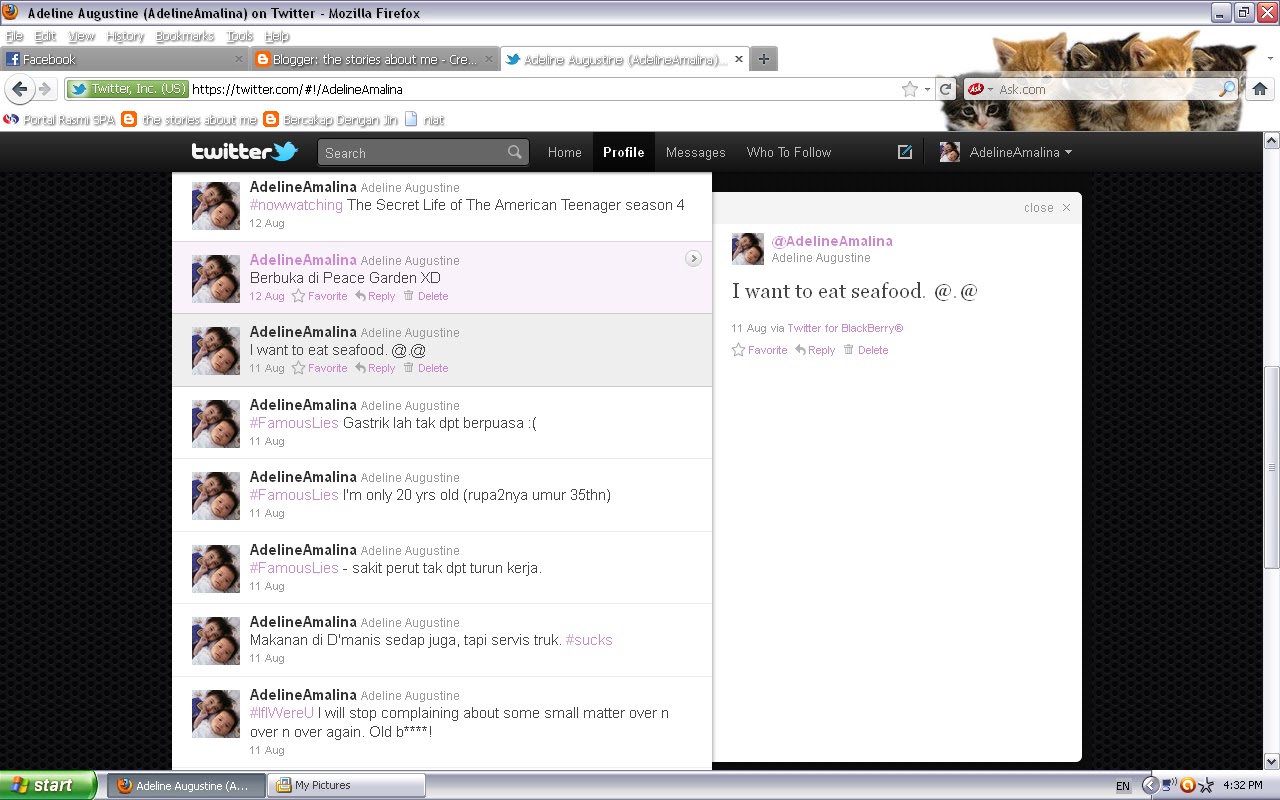Favorite the Berbuka di Peace Garden tweet
Screen dimensions: 1280x800
[x=320, y=296]
